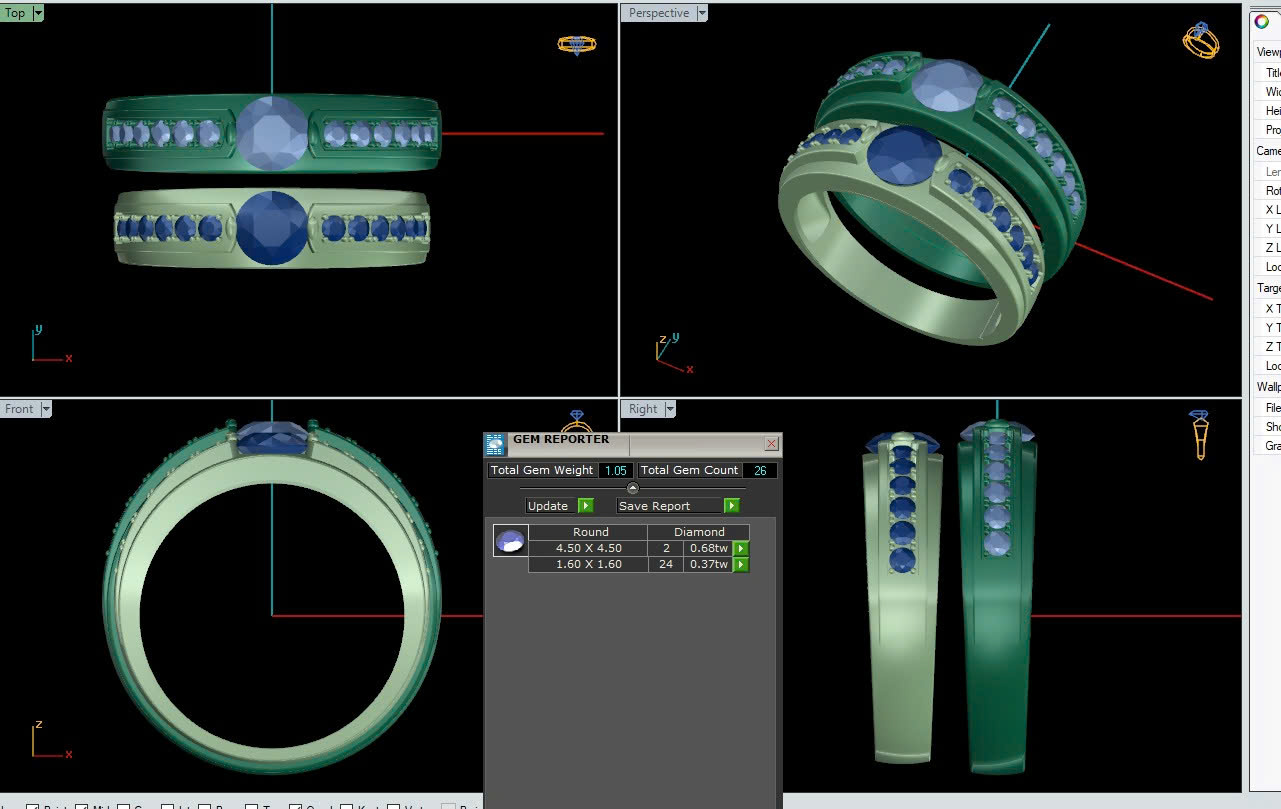Click the ring view icon in Right viewport
The height and width of the screenshot is (809, 1281).
pos(1199,434)
